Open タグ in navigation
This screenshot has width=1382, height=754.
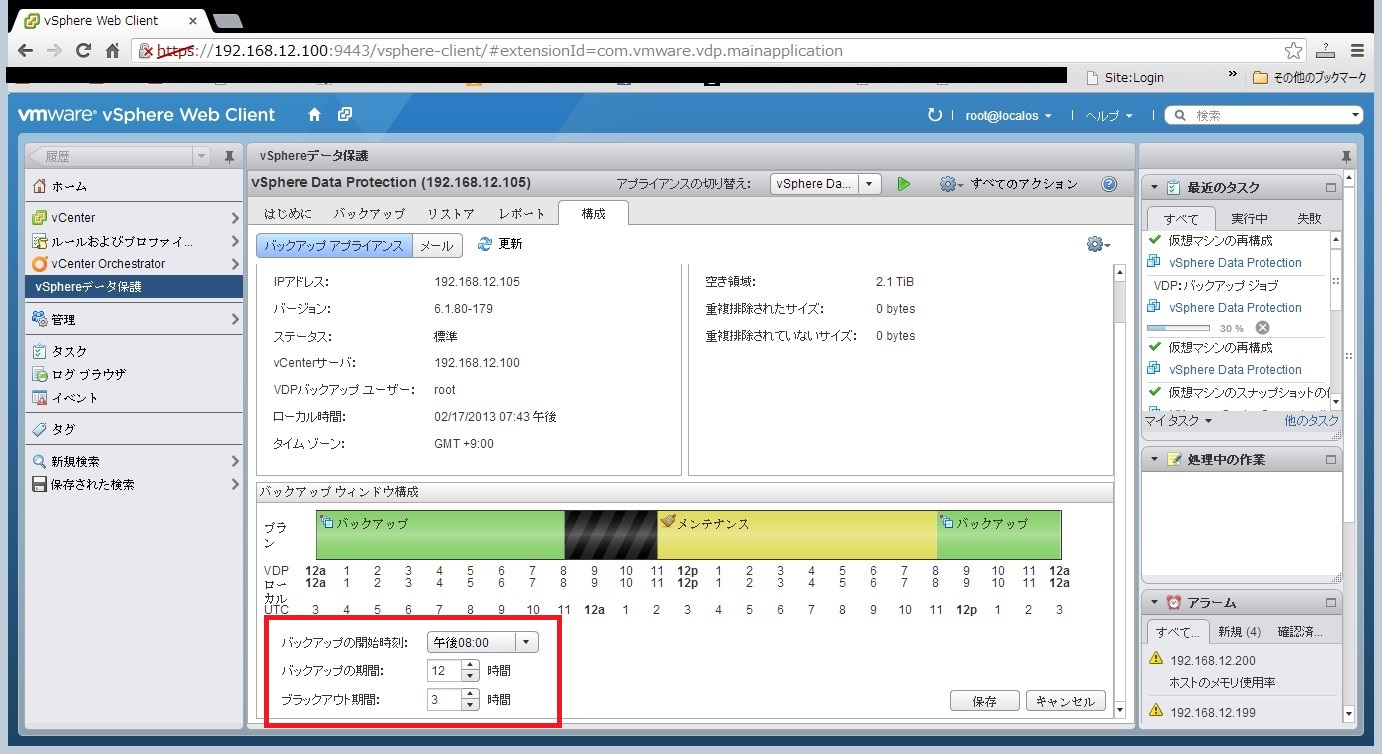click(x=134, y=429)
